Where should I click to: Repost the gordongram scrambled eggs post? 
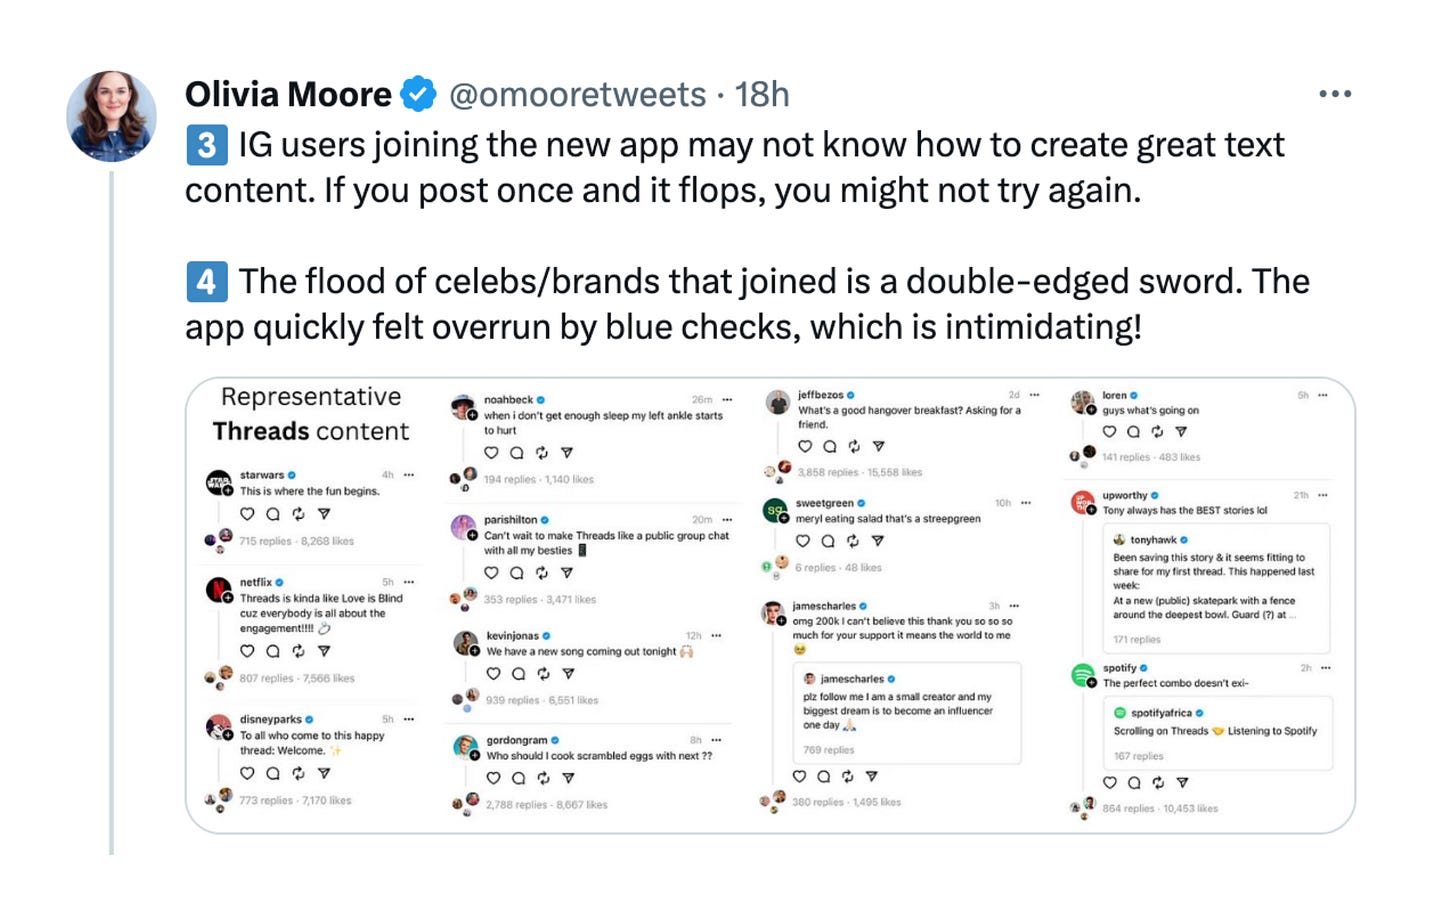(x=543, y=778)
